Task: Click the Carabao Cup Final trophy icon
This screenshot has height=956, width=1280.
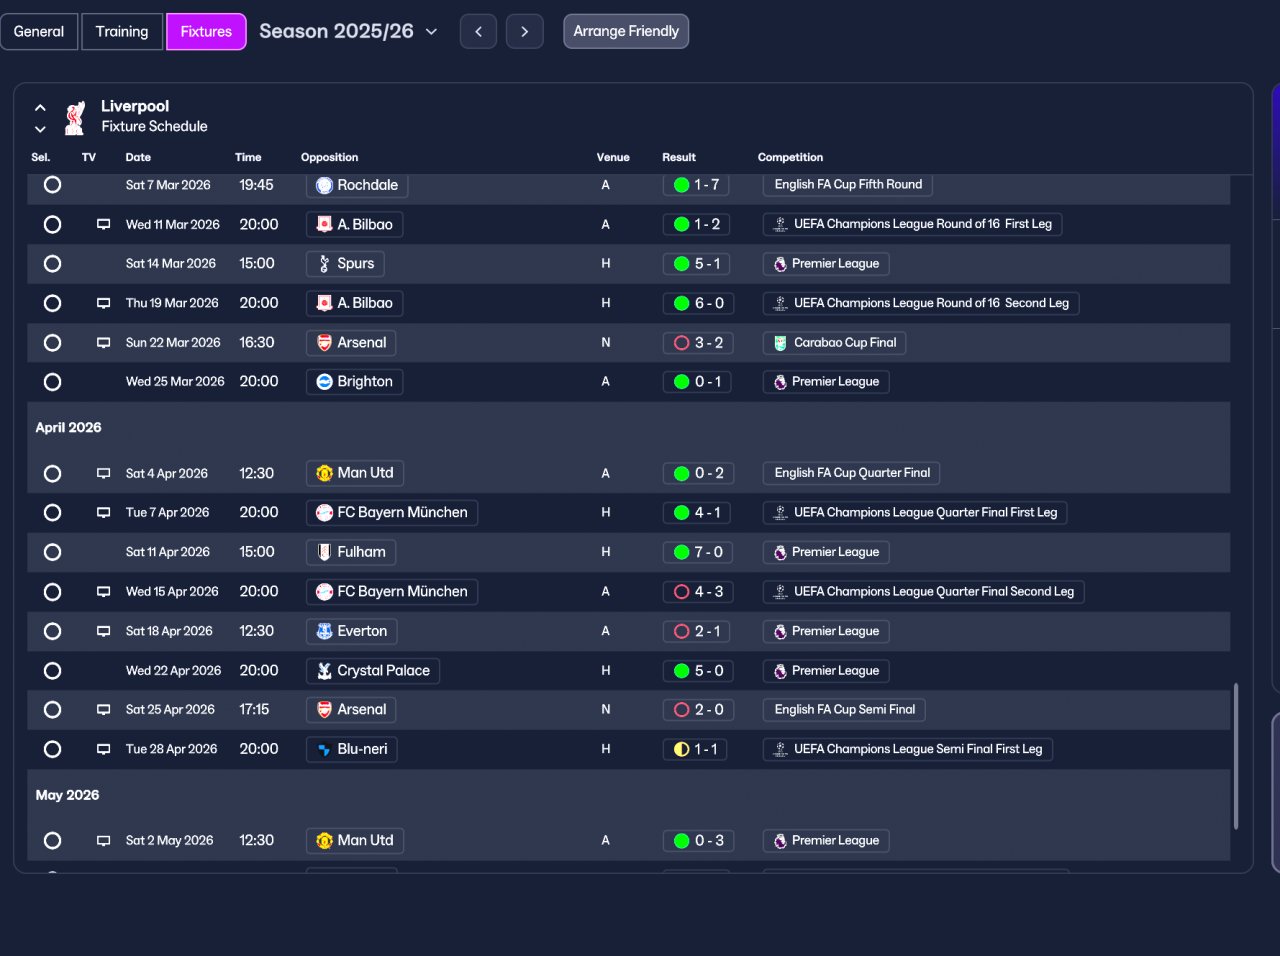Action: coord(781,343)
